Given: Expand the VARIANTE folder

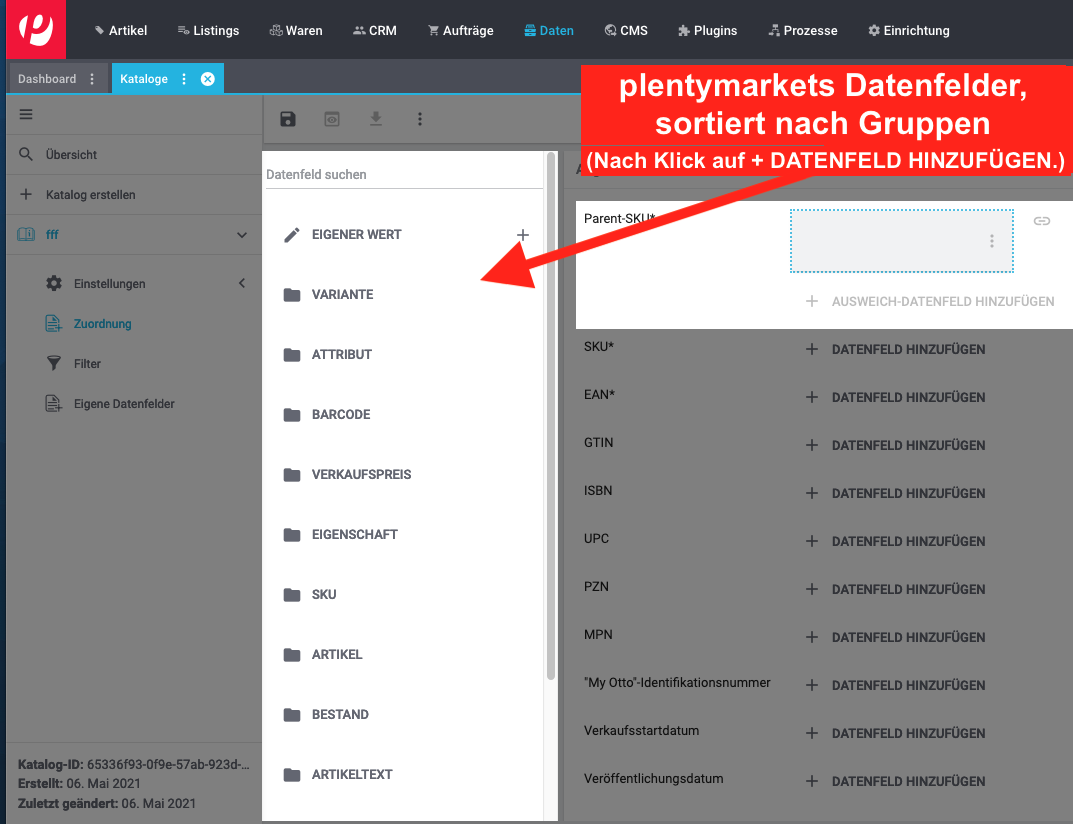Looking at the screenshot, I should tap(342, 295).
